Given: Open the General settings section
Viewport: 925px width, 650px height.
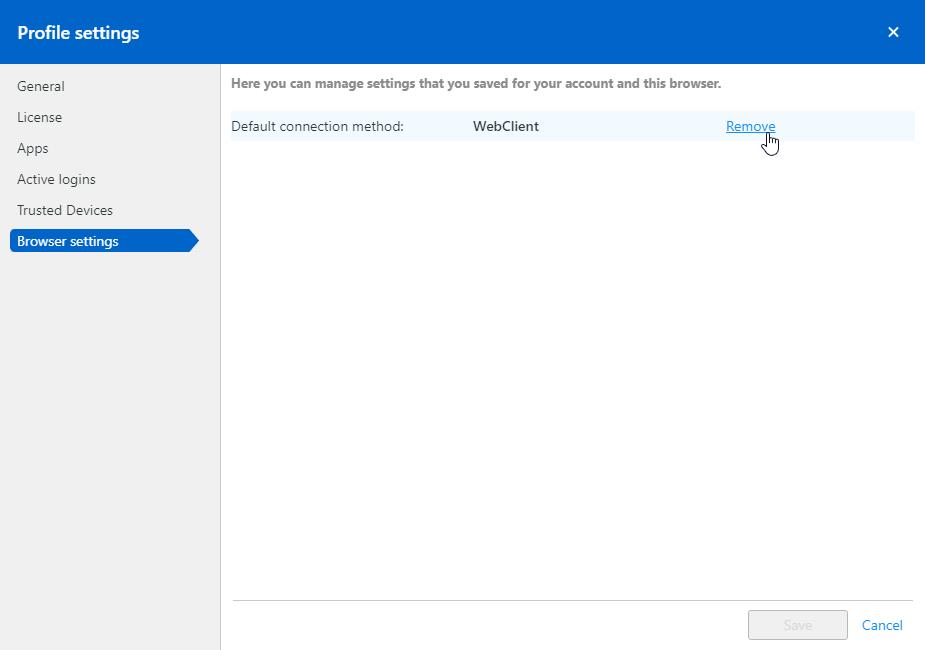Looking at the screenshot, I should [41, 86].
